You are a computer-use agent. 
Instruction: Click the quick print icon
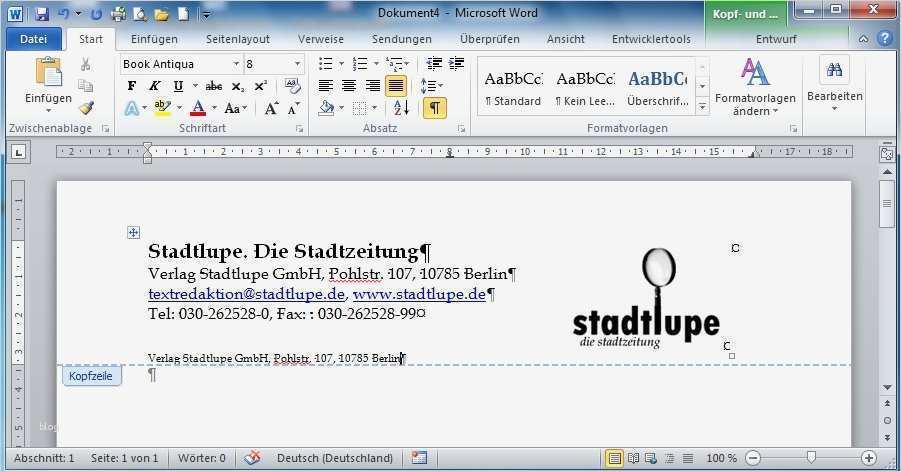(118, 14)
